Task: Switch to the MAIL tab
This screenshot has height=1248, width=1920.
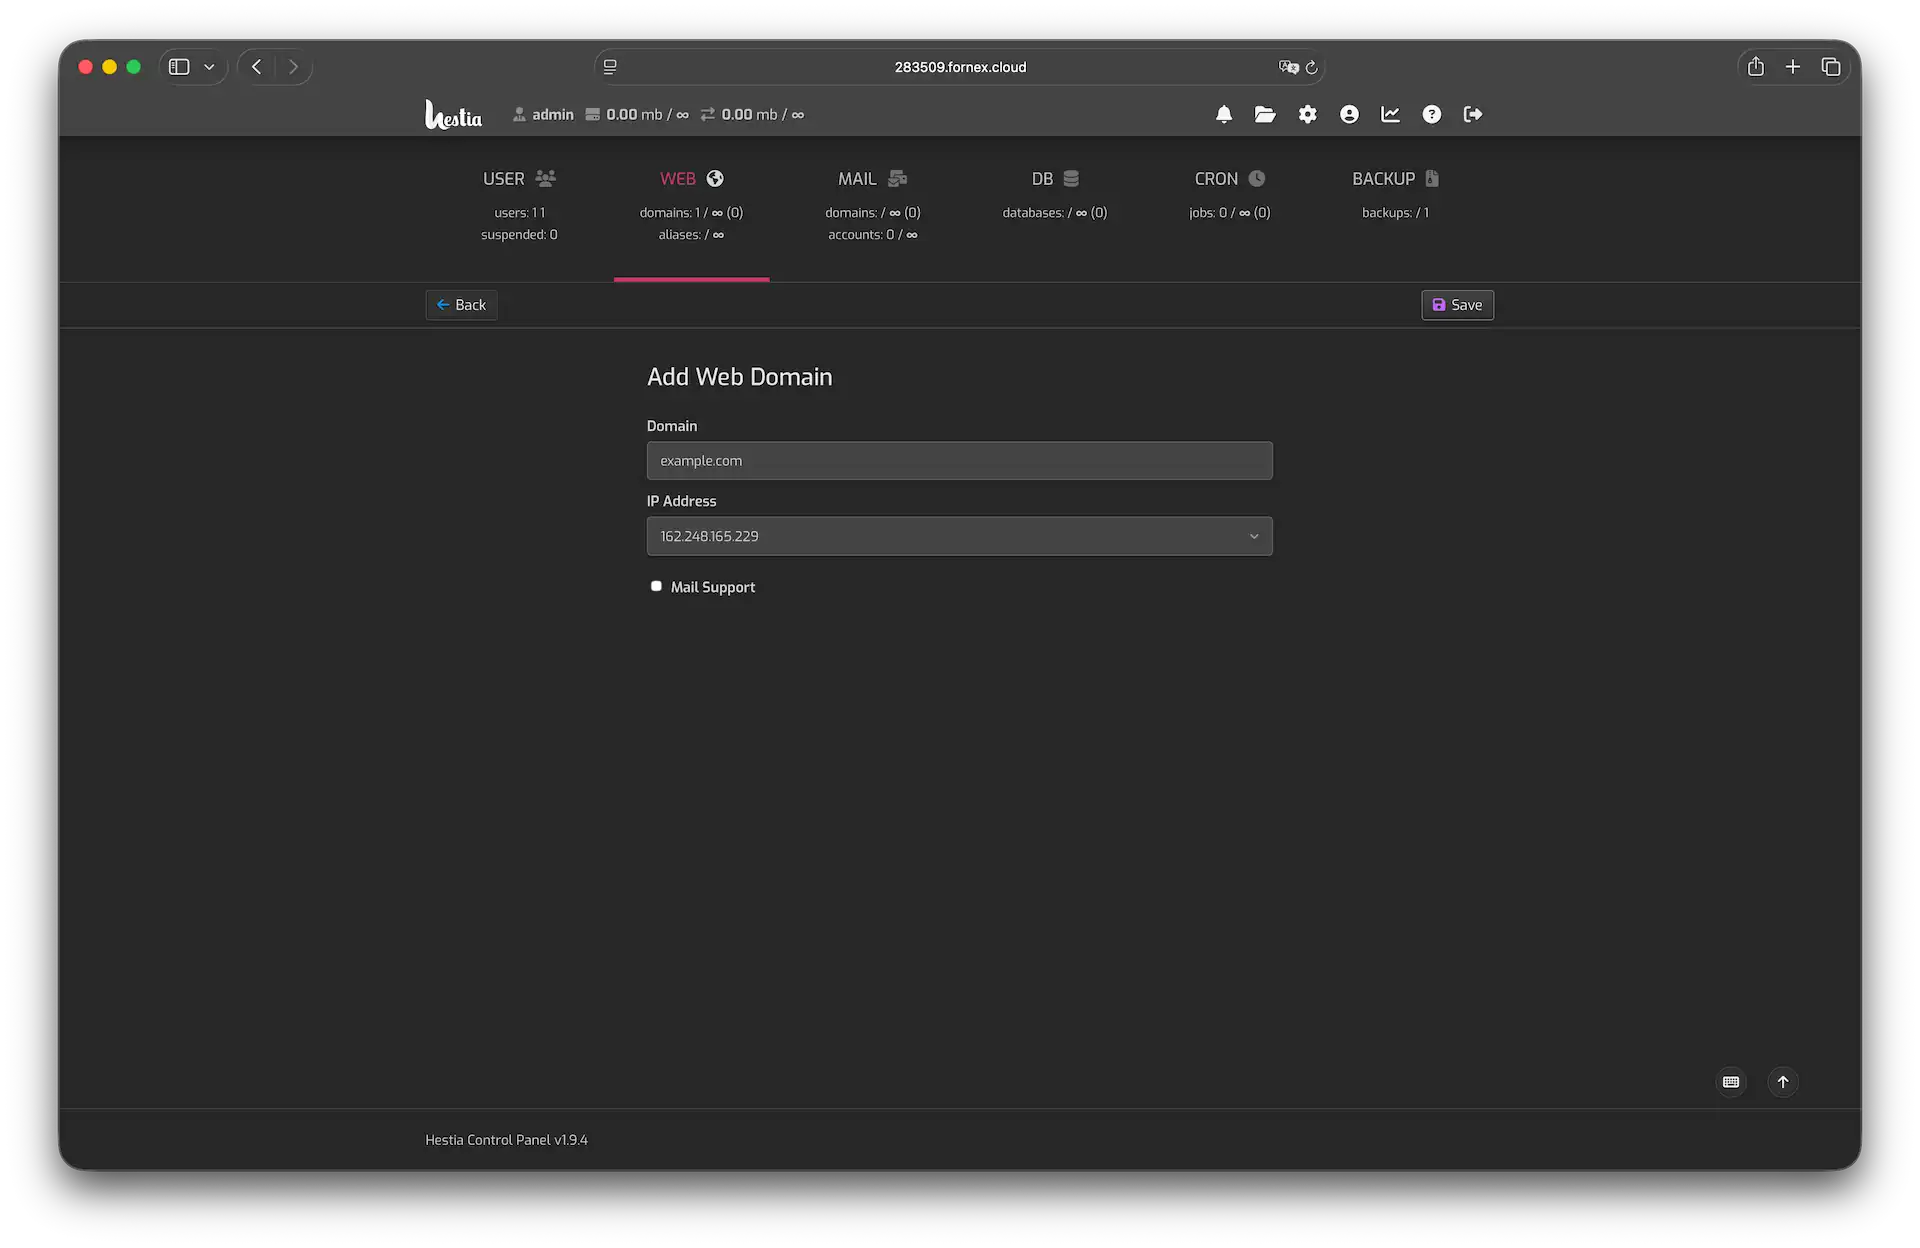Action: (x=871, y=180)
